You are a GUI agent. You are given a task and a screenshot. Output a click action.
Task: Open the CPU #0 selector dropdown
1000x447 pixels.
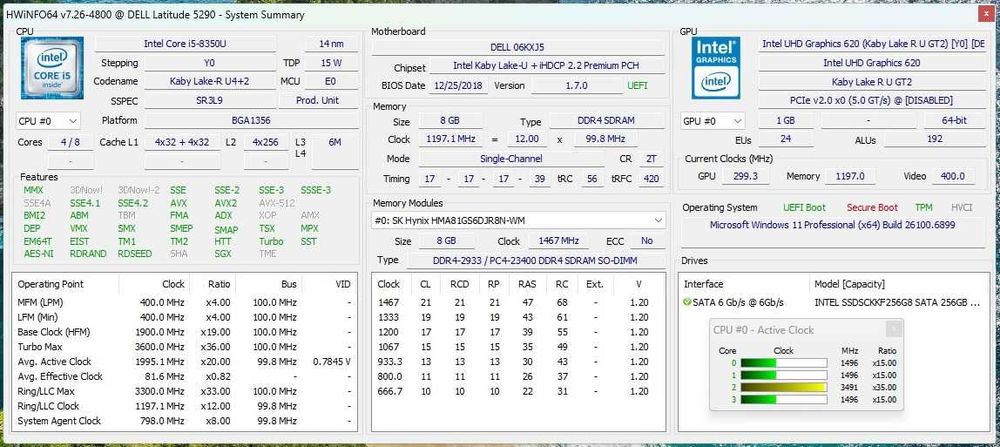pyautogui.click(x=48, y=121)
